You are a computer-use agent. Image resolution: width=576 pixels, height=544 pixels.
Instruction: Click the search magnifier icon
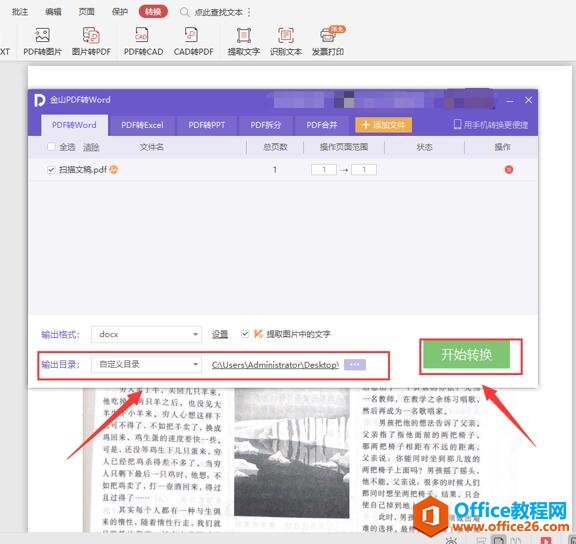click(184, 12)
